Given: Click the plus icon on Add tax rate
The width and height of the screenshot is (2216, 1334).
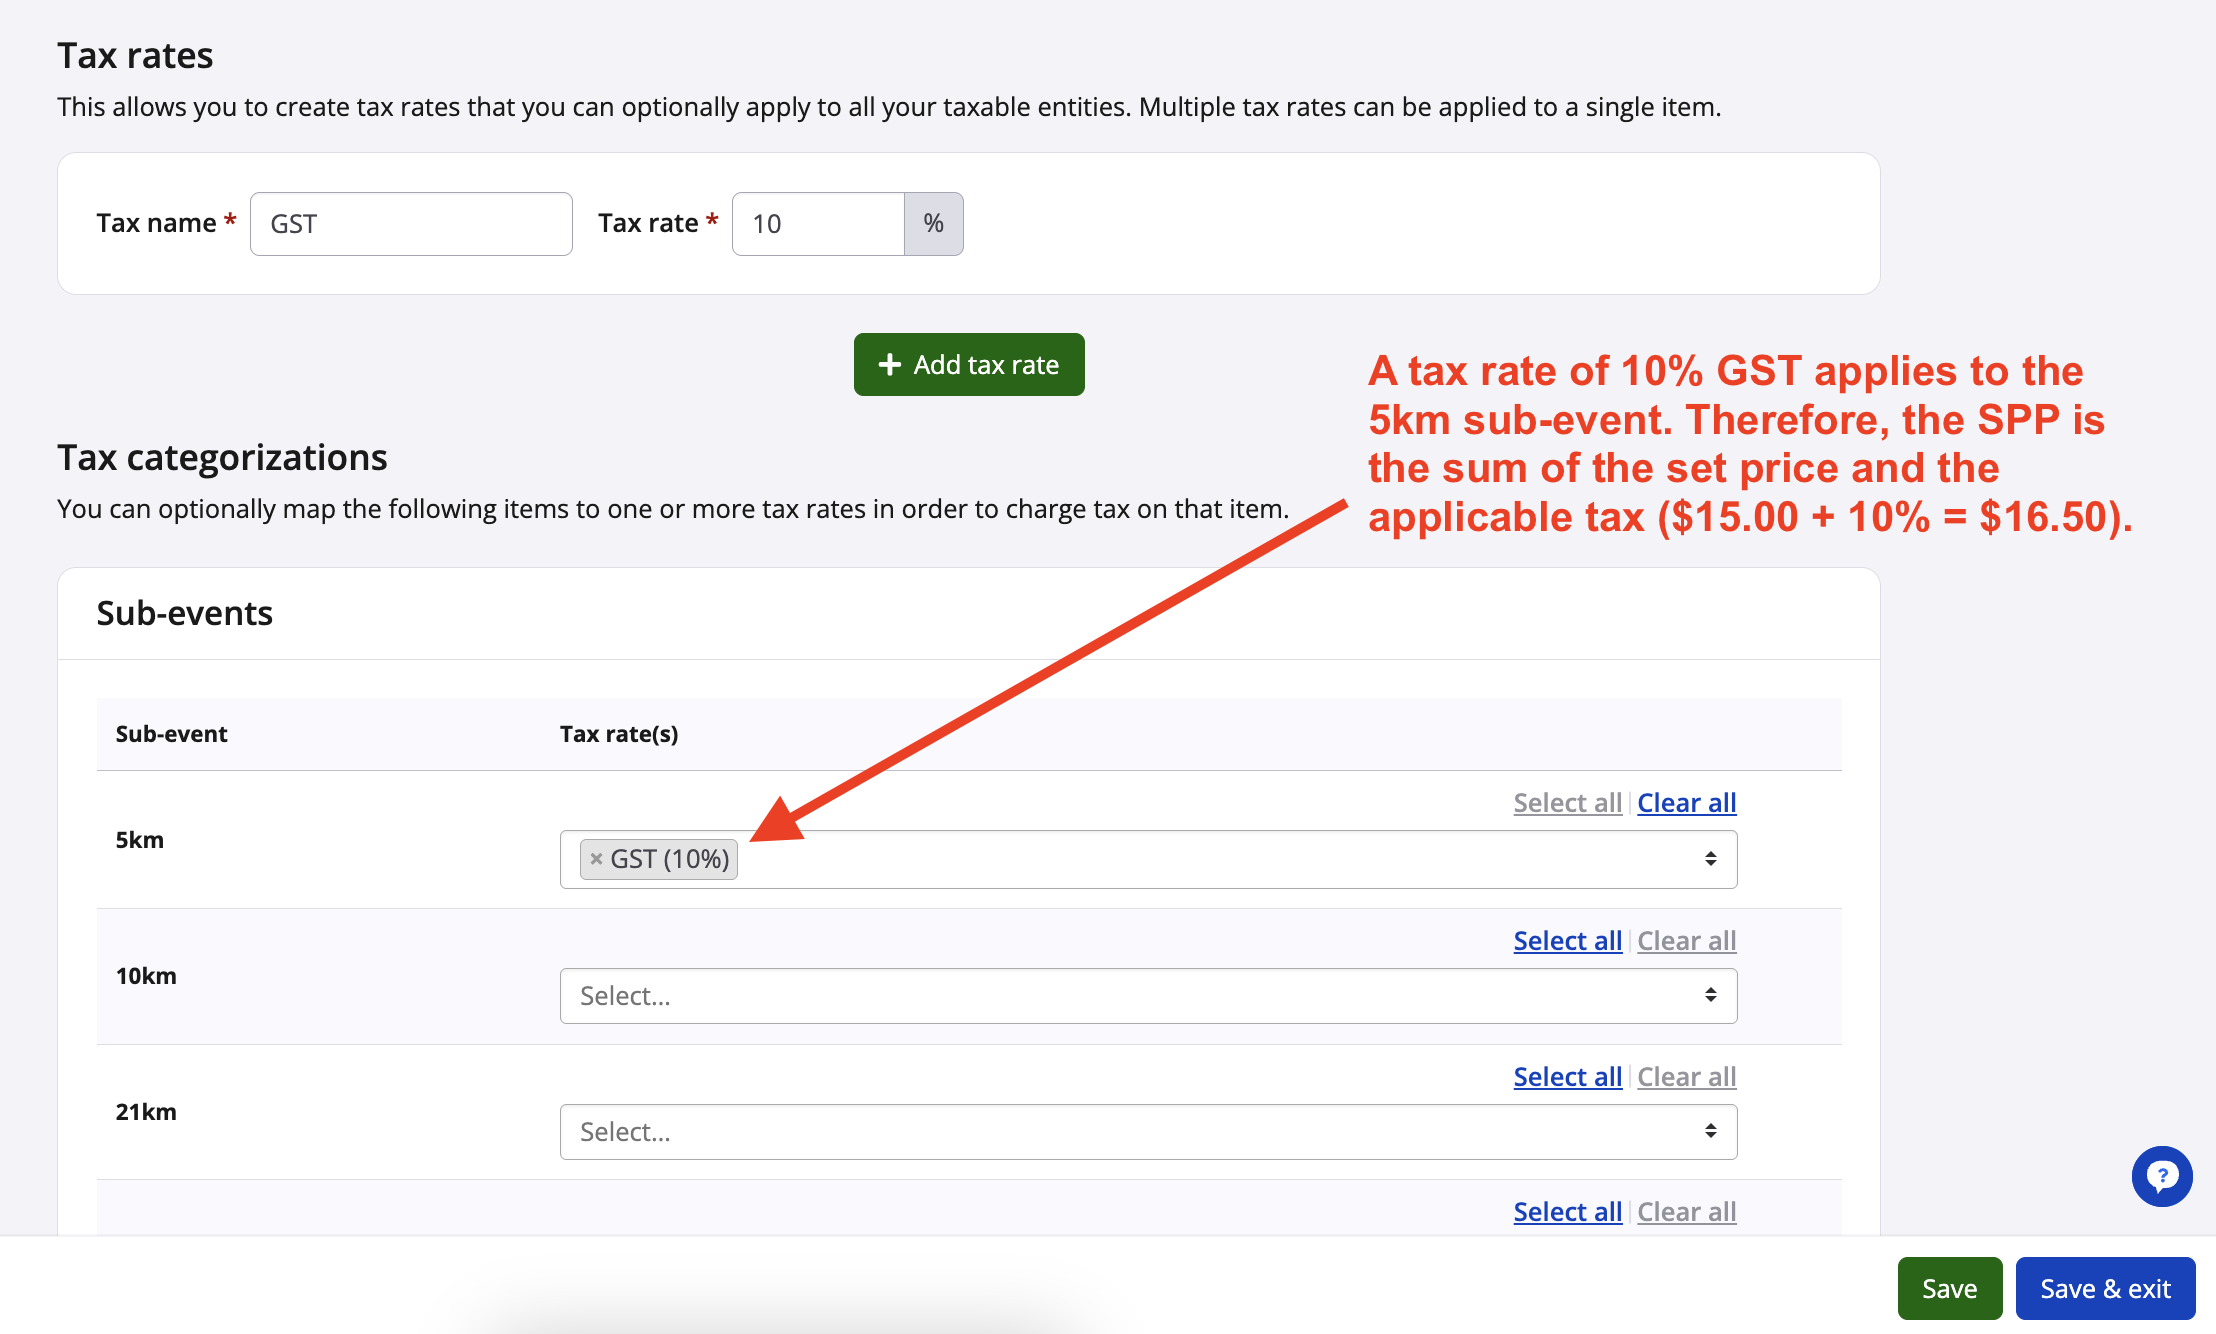Looking at the screenshot, I should tap(889, 365).
